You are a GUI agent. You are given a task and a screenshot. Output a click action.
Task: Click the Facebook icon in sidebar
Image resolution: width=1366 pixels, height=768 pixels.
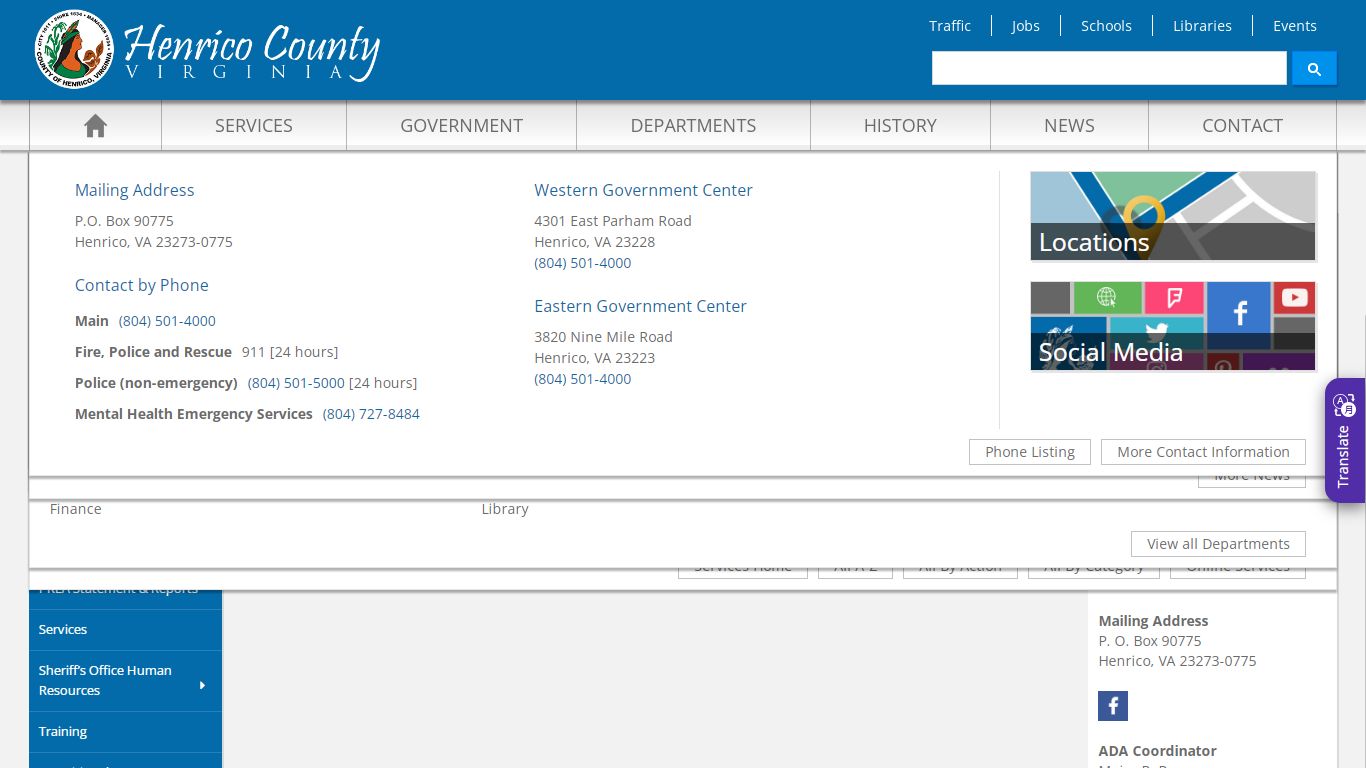[x=1113, y=706]
